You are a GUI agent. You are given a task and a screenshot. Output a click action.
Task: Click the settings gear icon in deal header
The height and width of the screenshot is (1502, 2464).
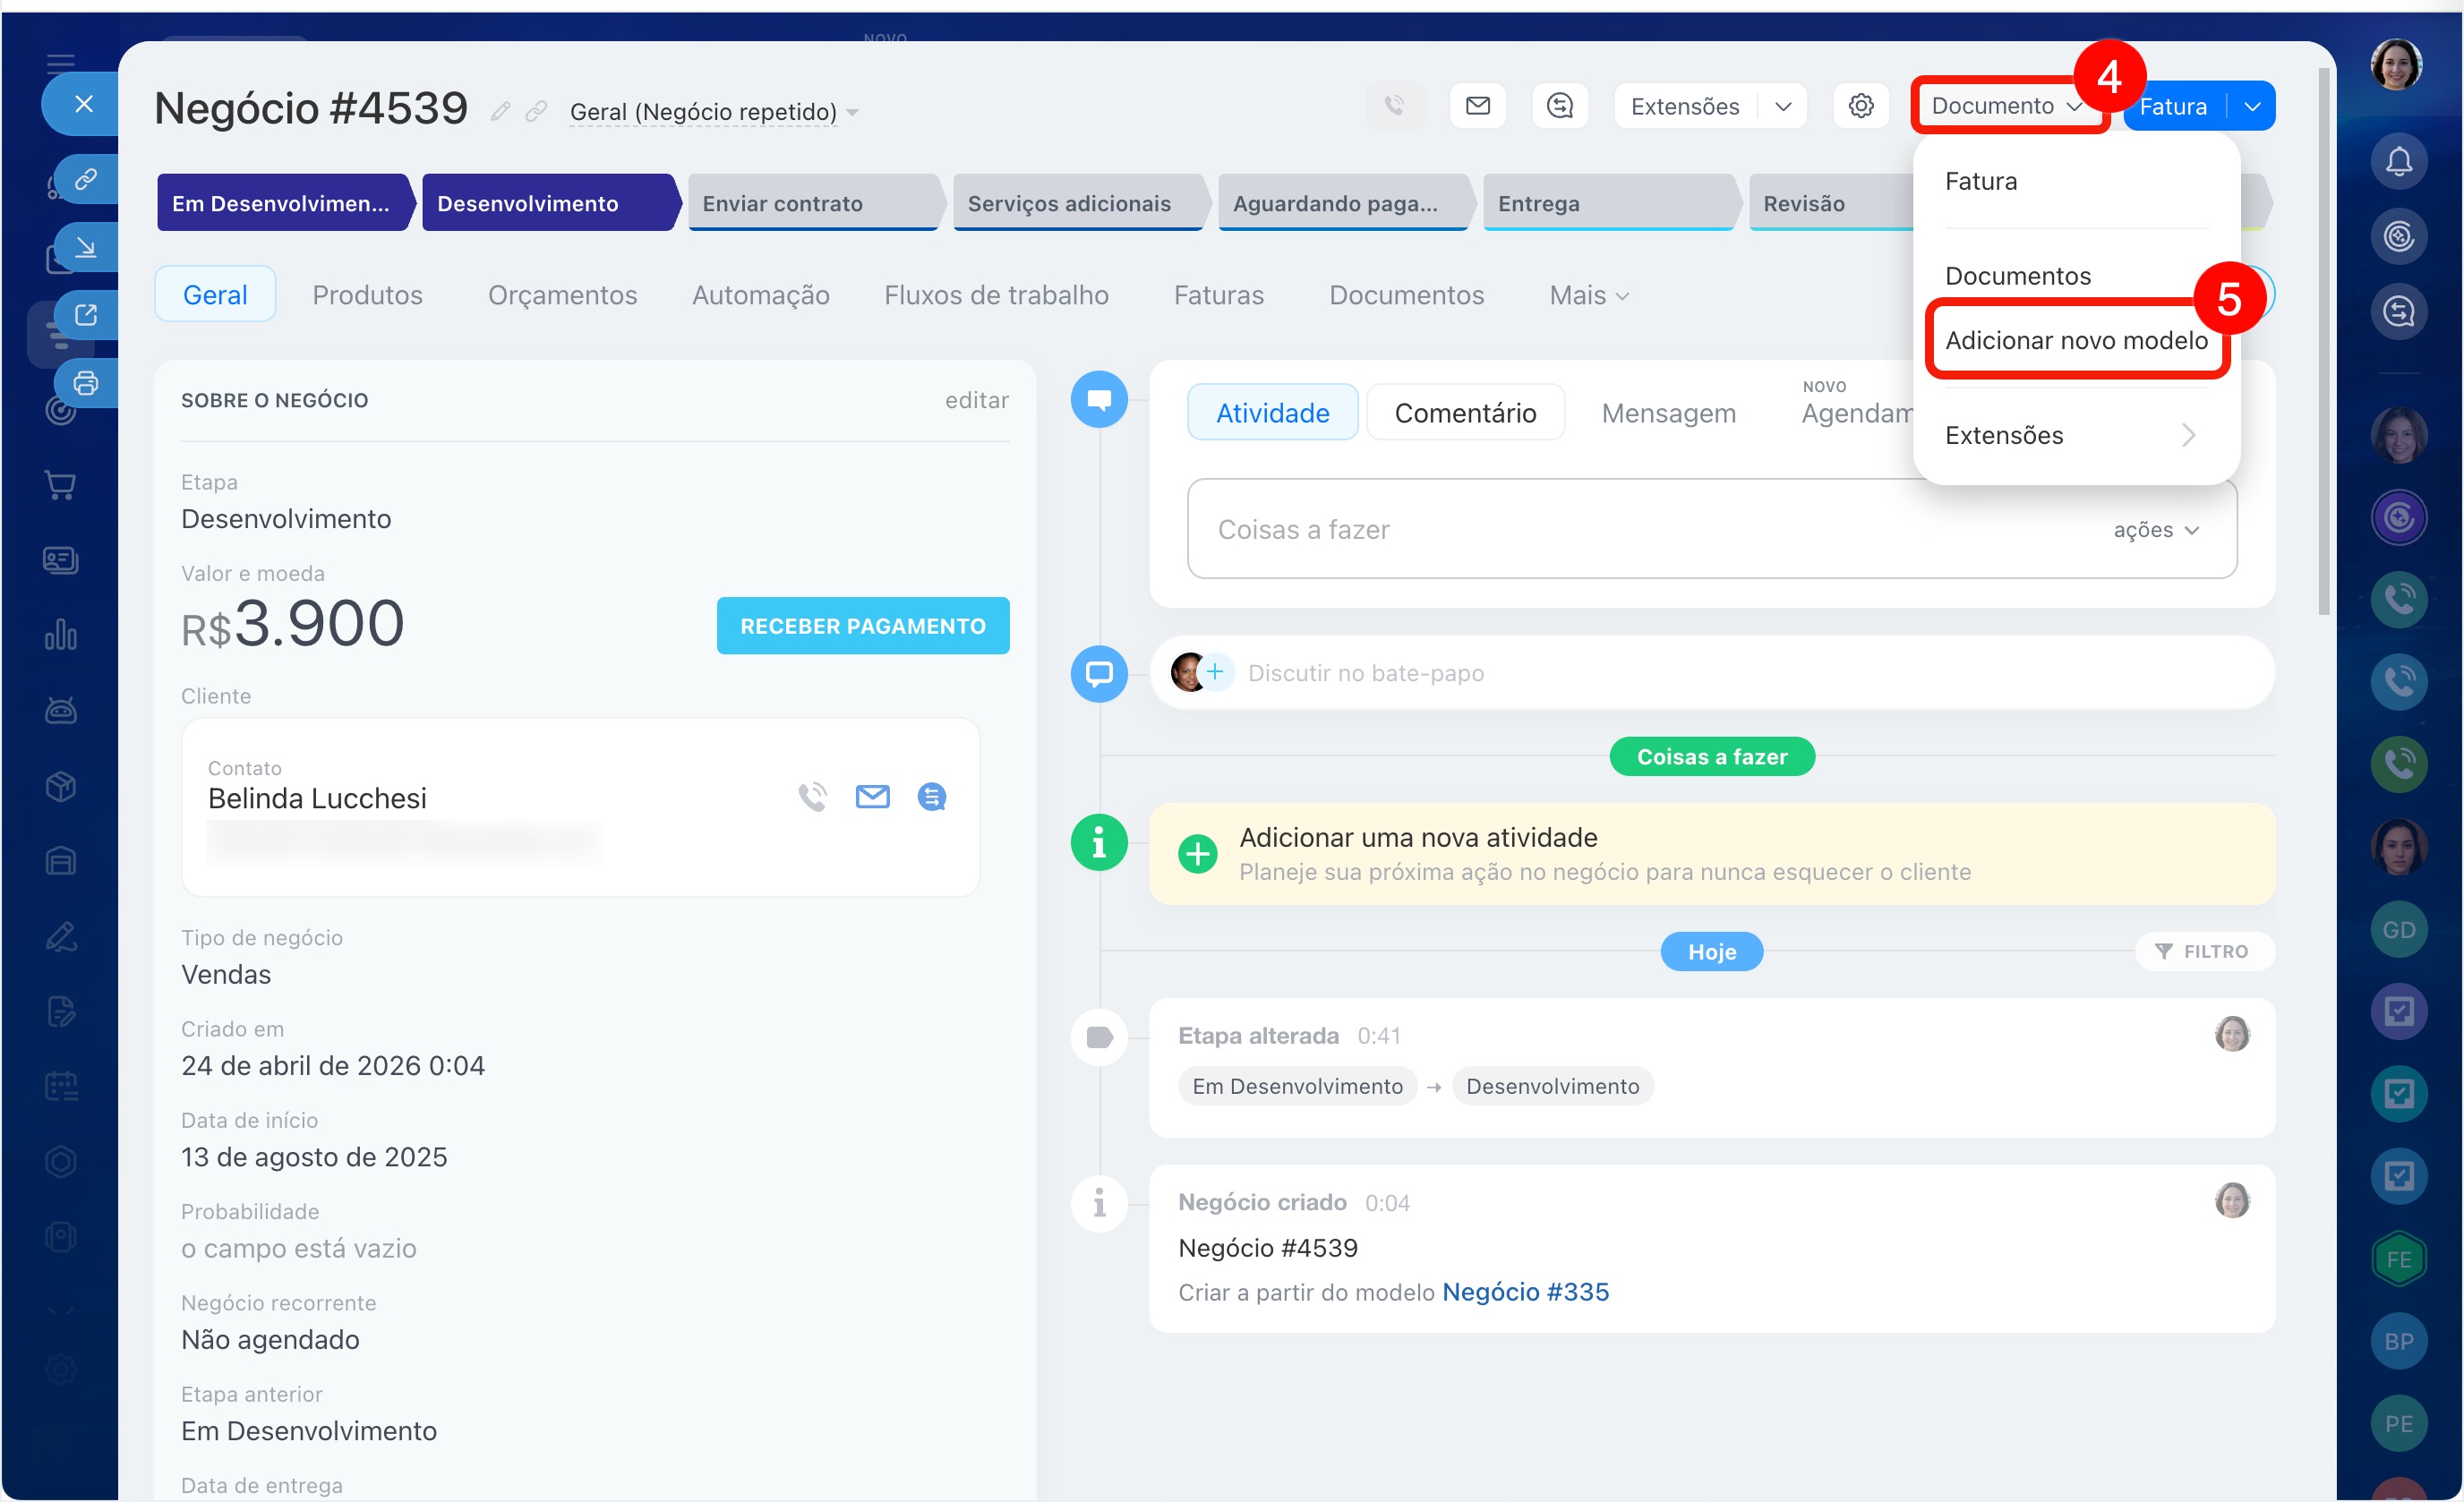pos(1859,106)
